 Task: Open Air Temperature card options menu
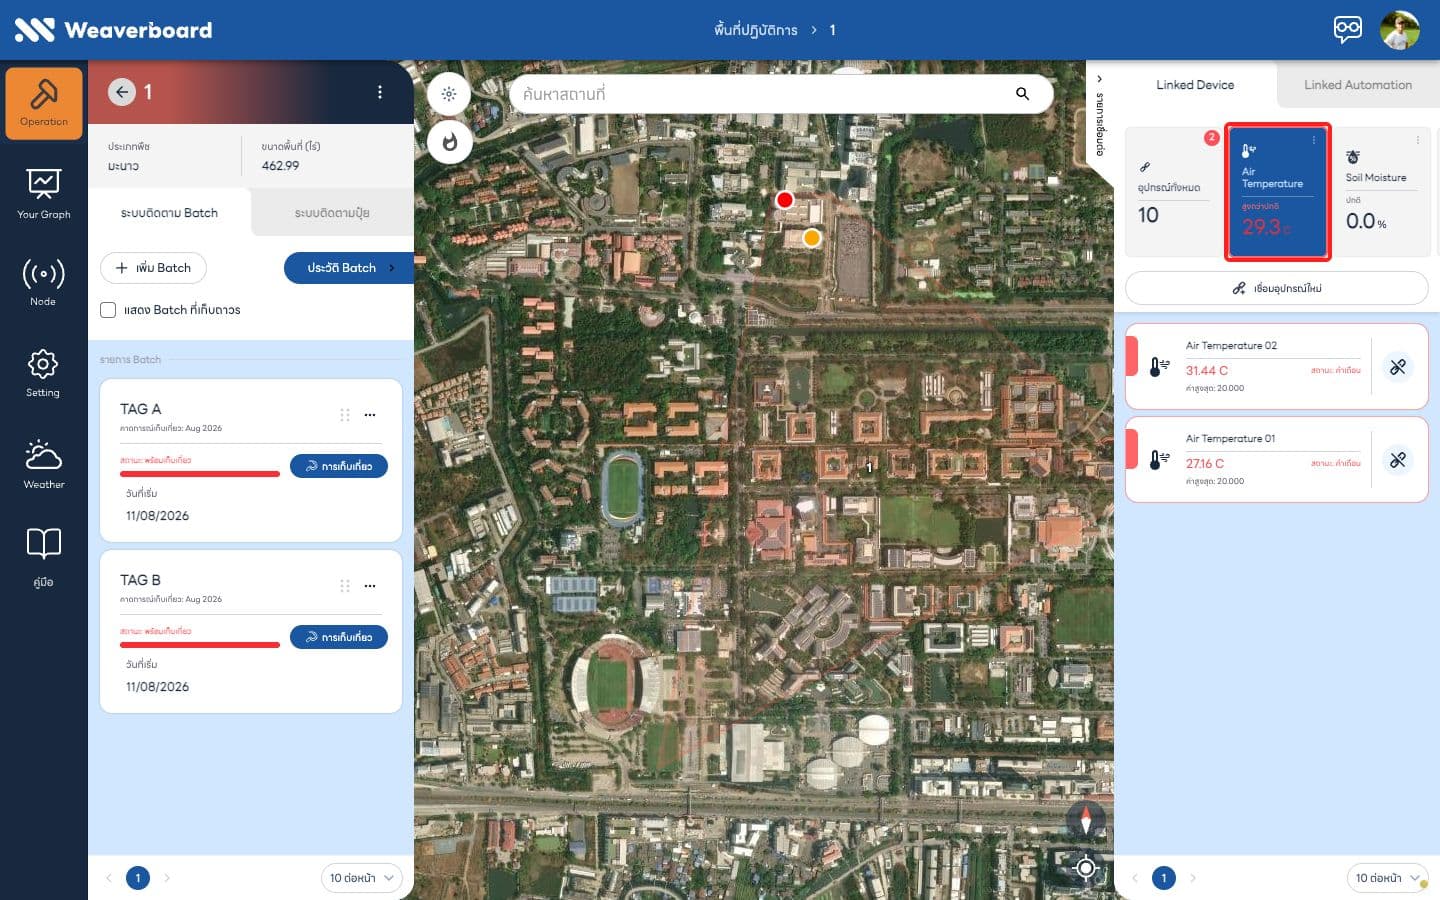(1314, 141)
